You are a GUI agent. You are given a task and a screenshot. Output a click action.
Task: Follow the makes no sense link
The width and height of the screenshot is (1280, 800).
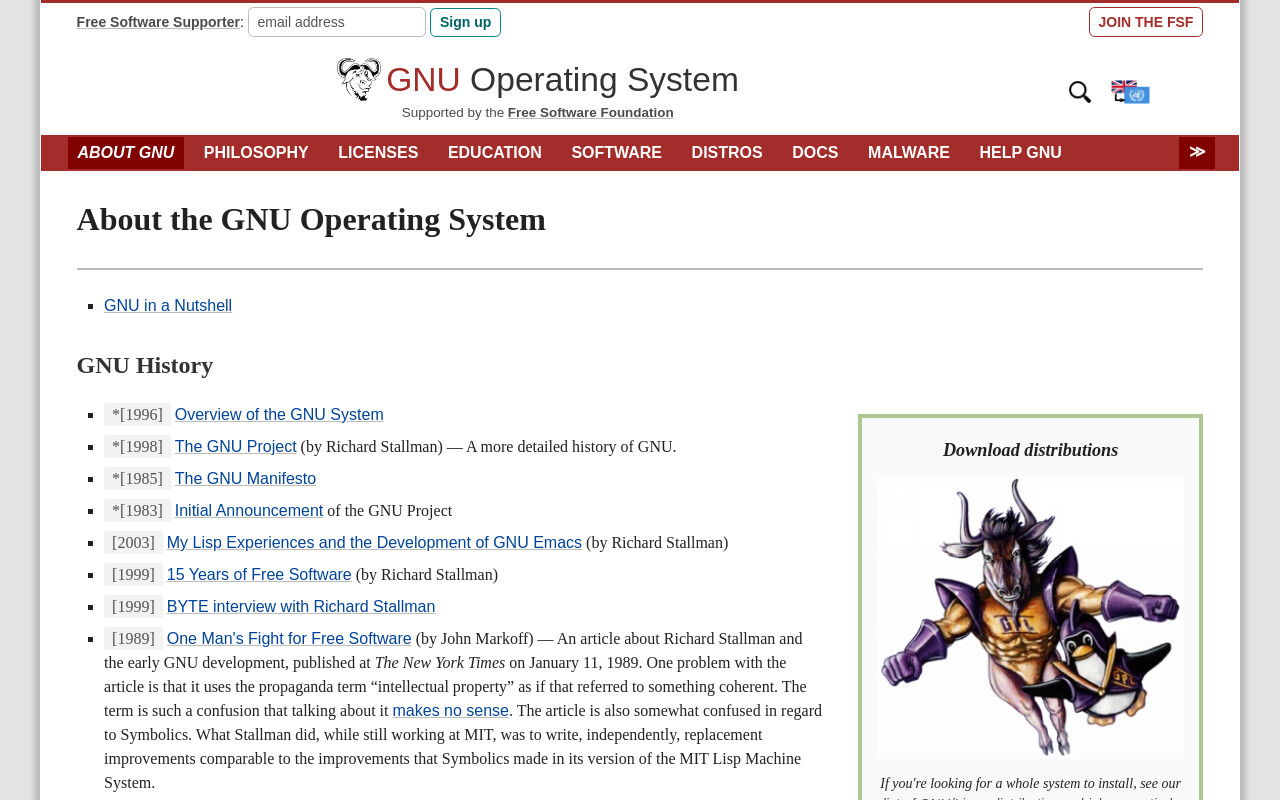click(x=450, y=711)
